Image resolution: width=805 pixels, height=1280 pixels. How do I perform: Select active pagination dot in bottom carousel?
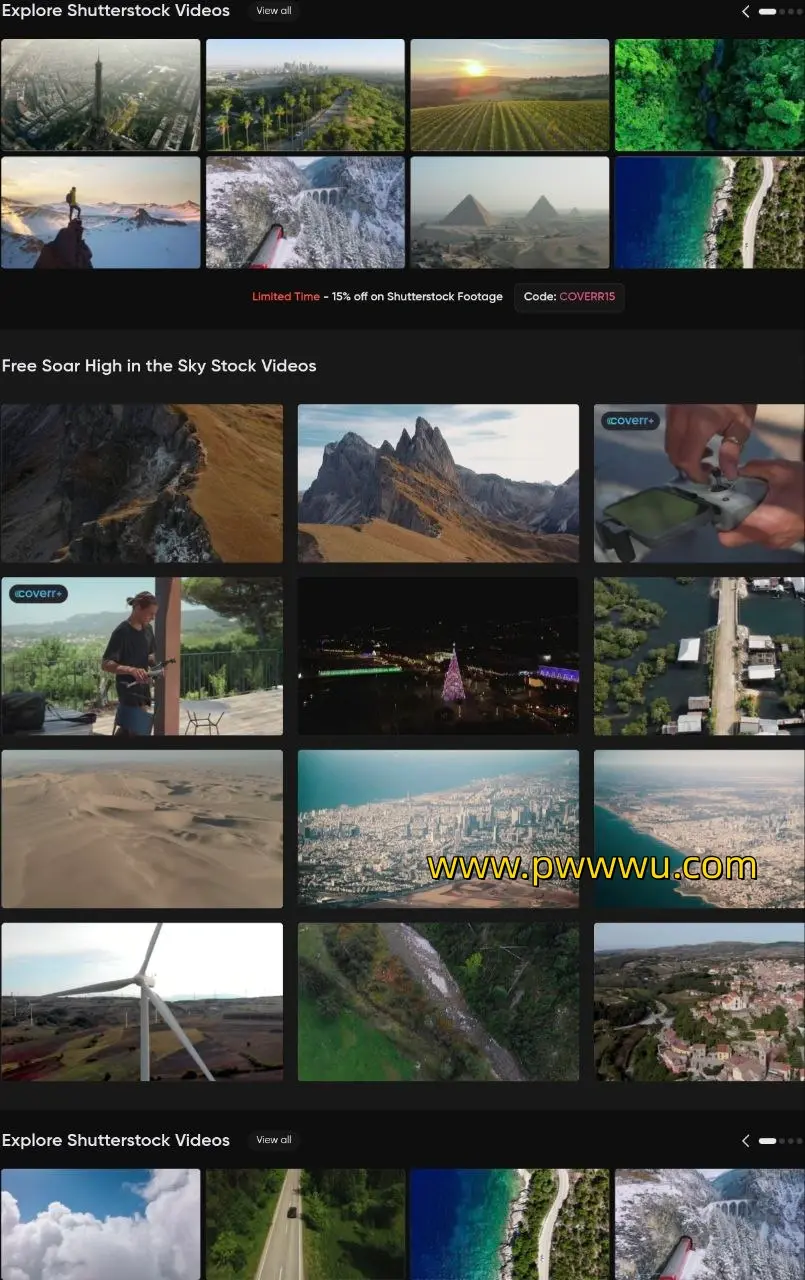pyautogui.click(x=768, y=1141)
